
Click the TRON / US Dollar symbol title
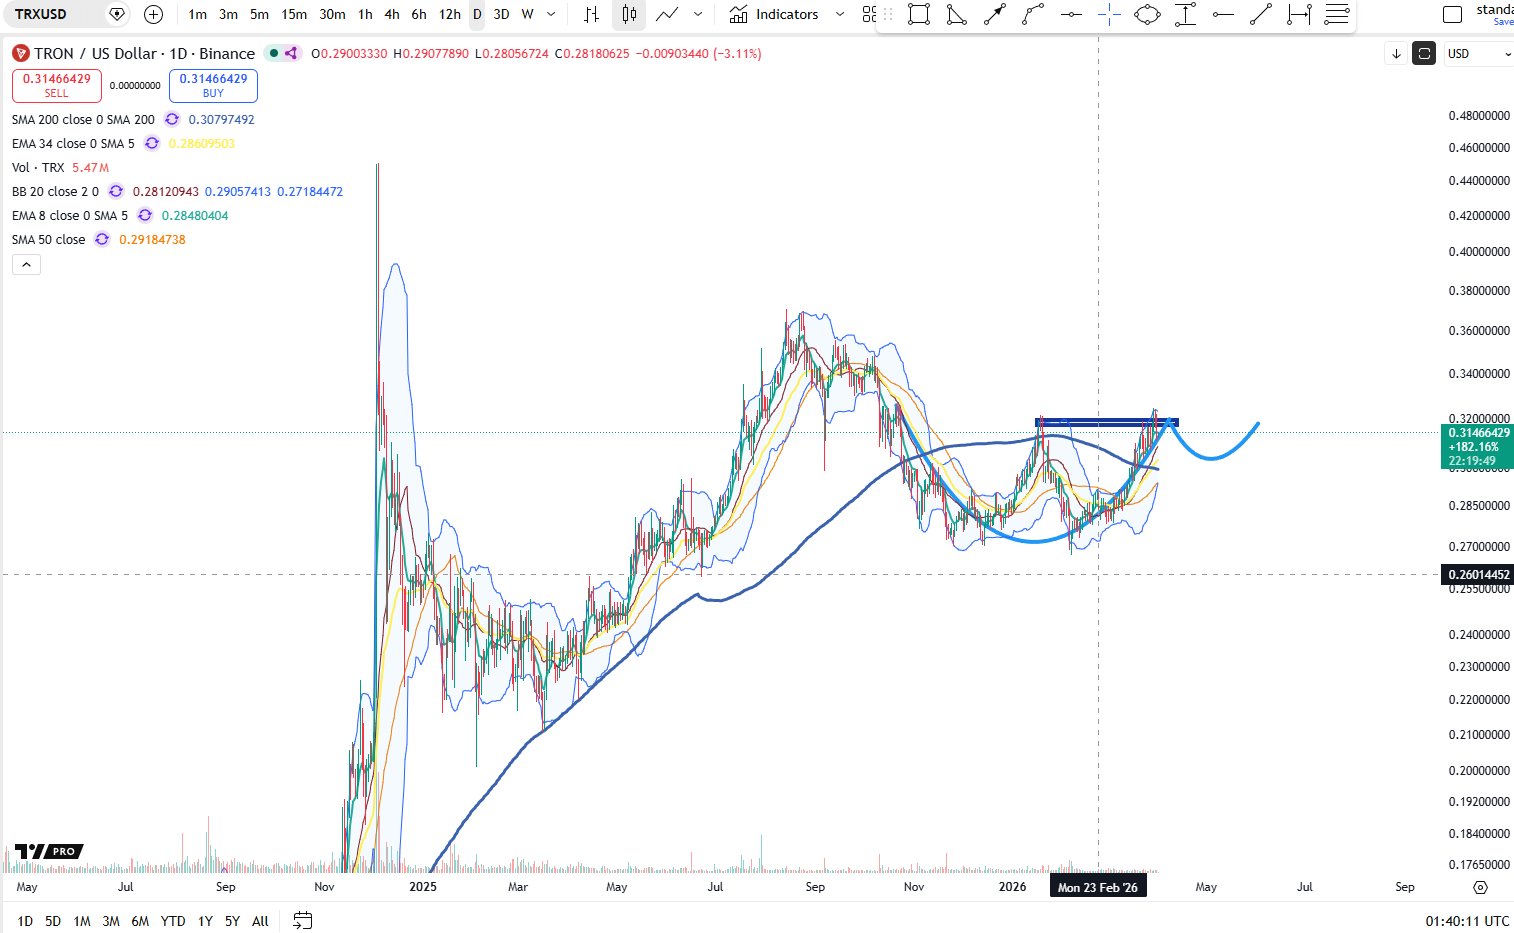click(144, 53)
